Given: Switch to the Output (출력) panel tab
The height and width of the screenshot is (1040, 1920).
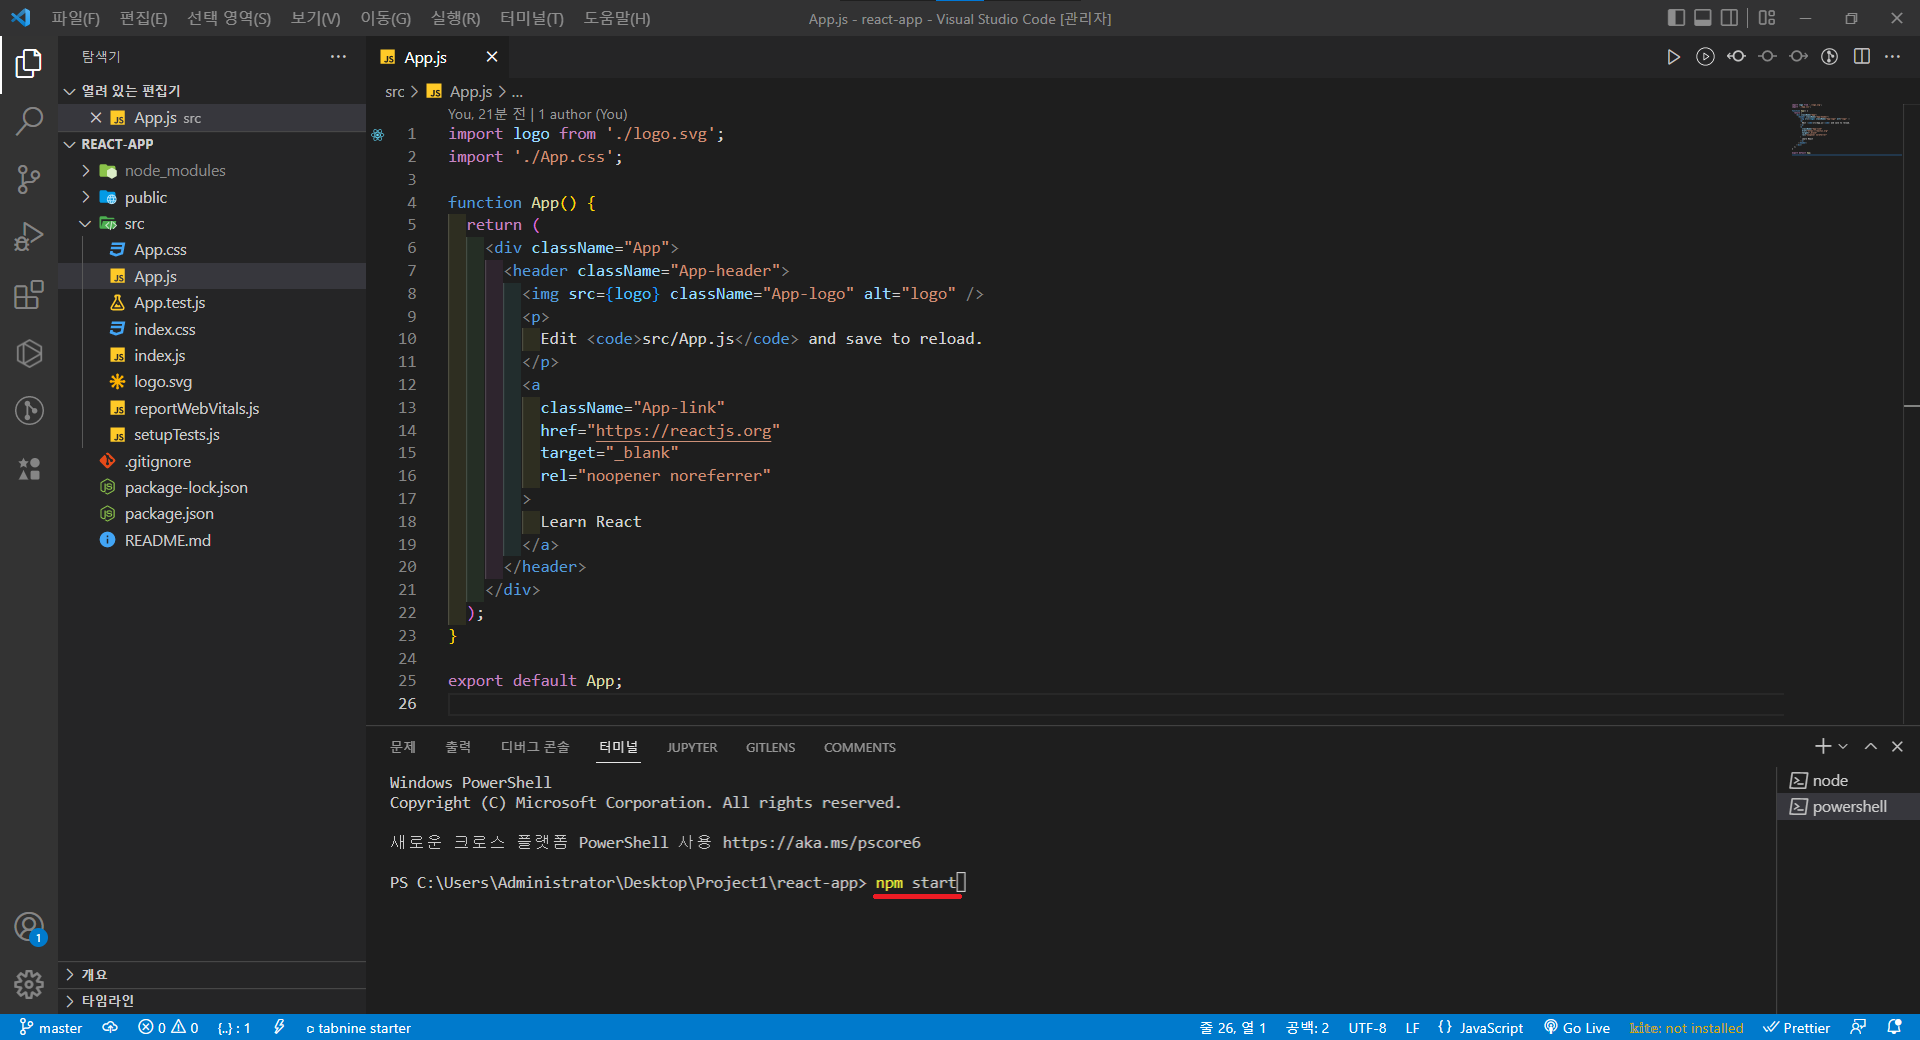Looking at the screenshot, I should coord(458,747).
